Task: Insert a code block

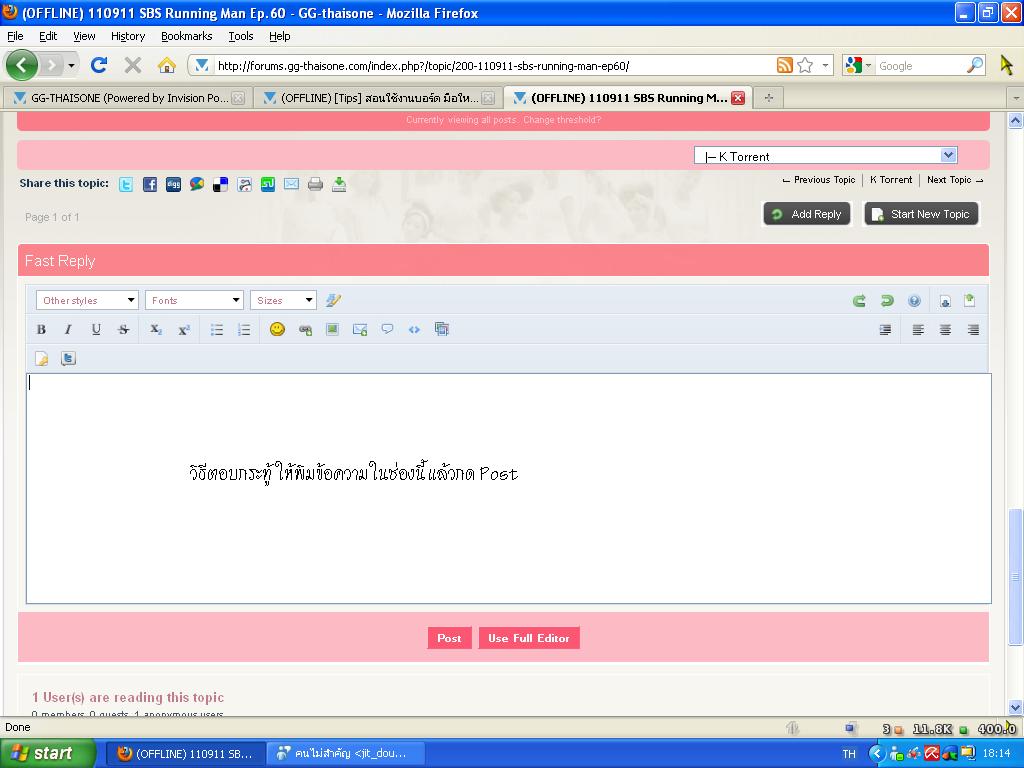Action: (414, 330)
